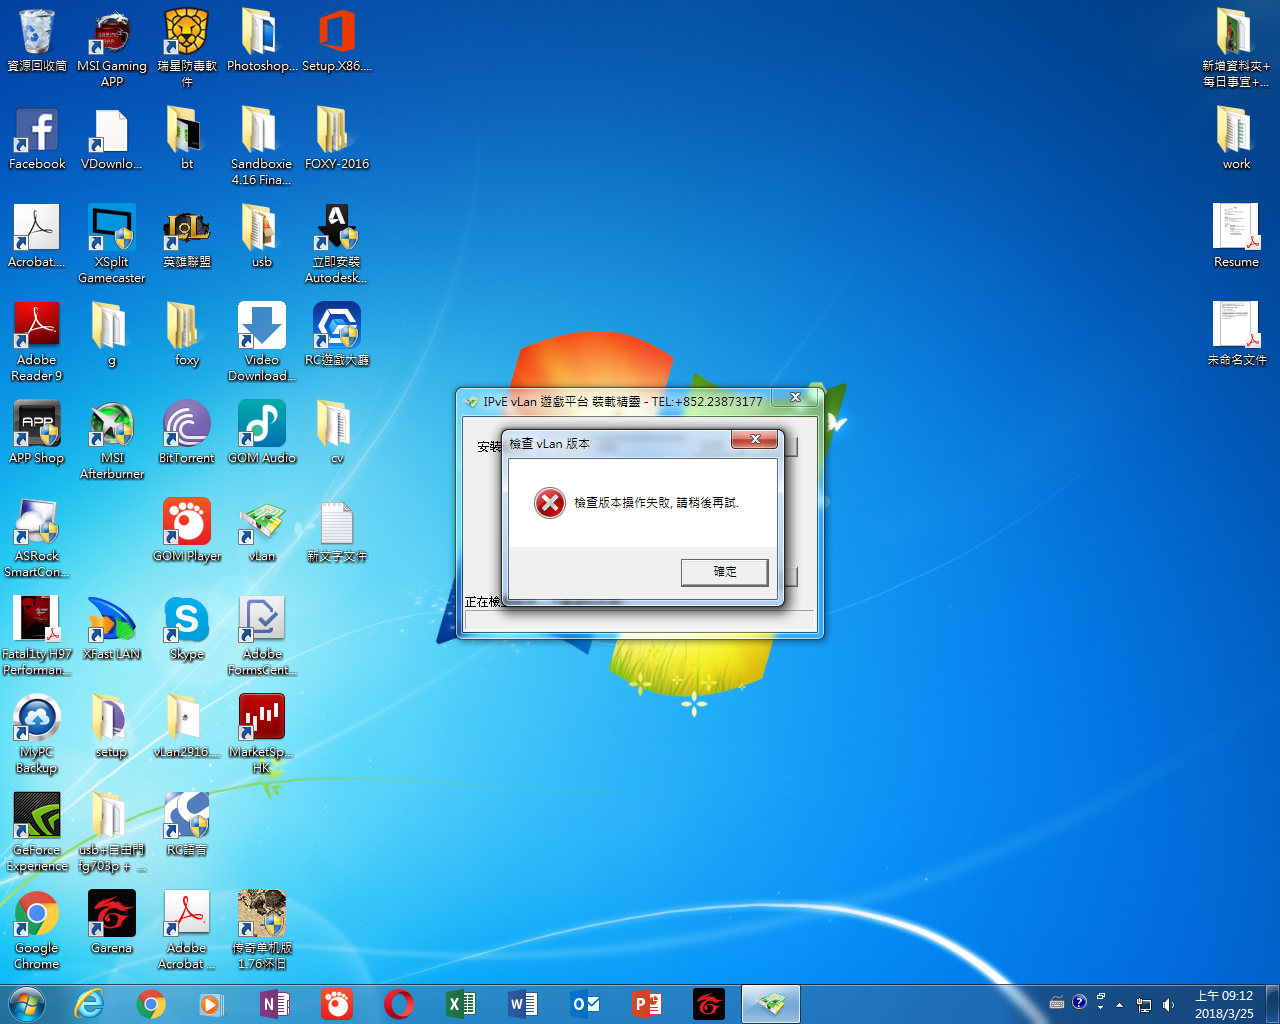Image resolution: width=1280 pixels, height=1024 pixels.
Task: Click the Windows Start button
Action: point(27,1003)
